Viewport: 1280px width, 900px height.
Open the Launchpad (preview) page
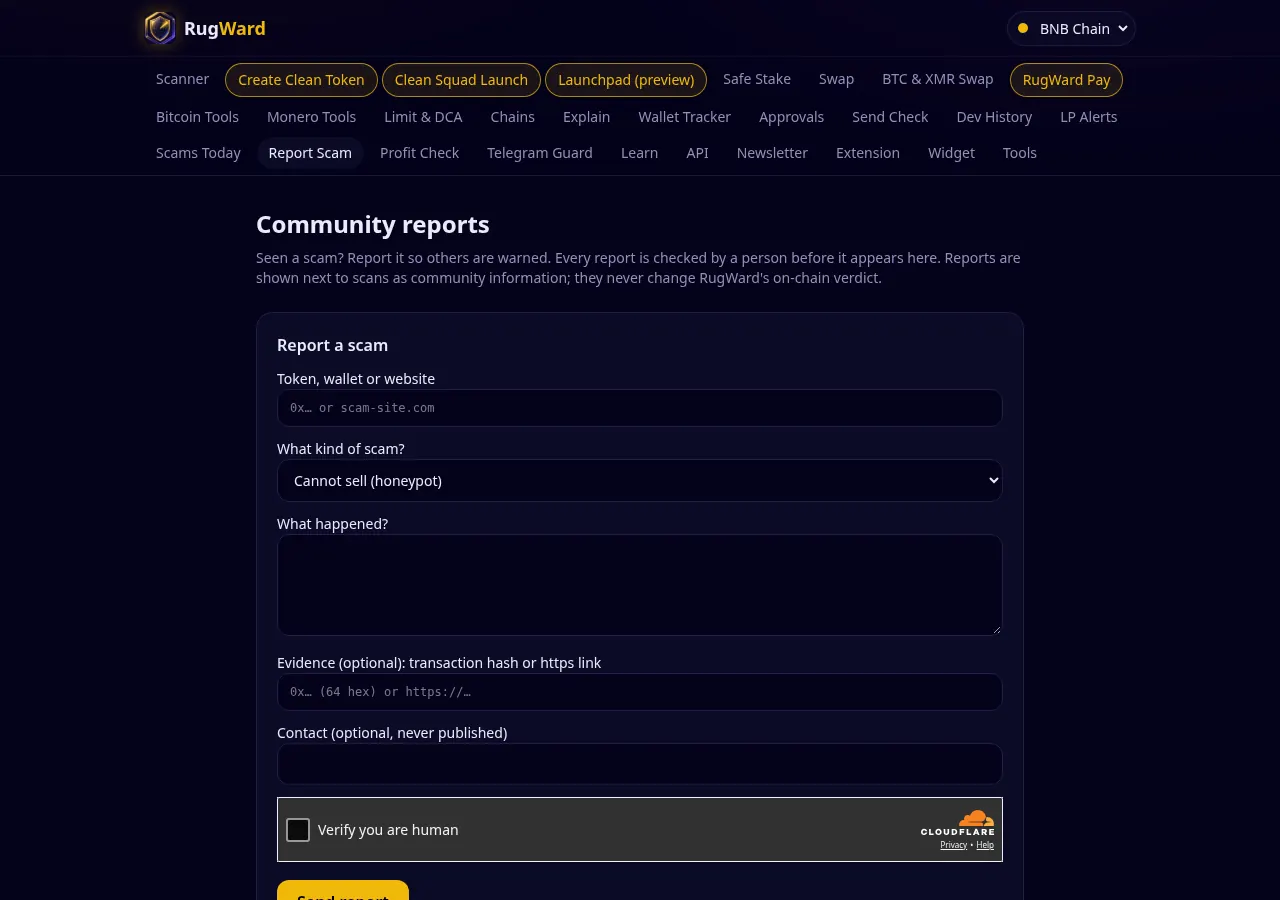(626, 80)
